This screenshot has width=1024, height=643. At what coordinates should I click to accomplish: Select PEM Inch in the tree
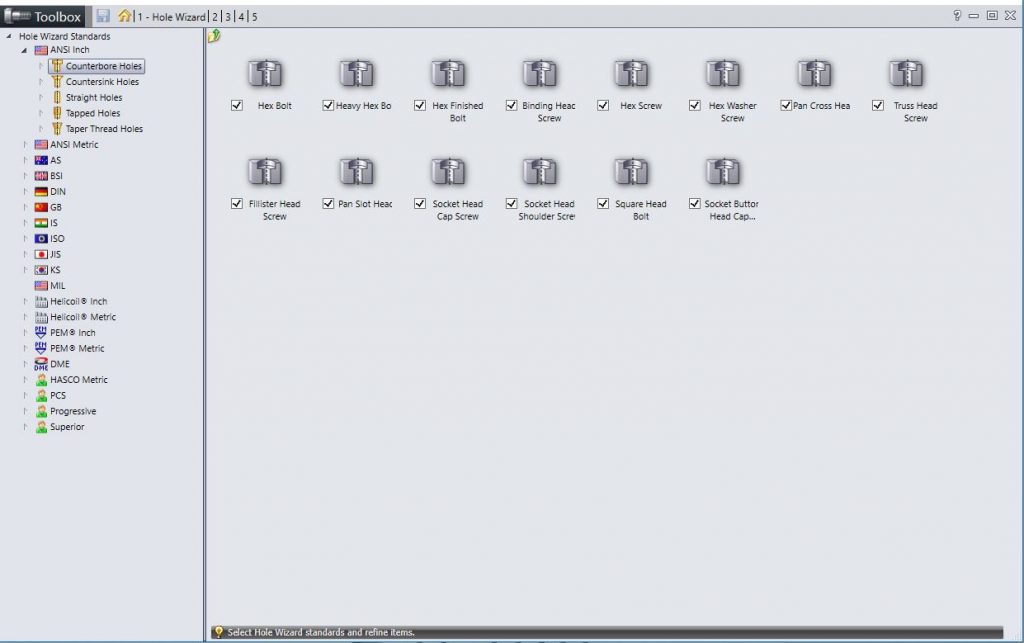pyautogui.click(x=72, y=332)
